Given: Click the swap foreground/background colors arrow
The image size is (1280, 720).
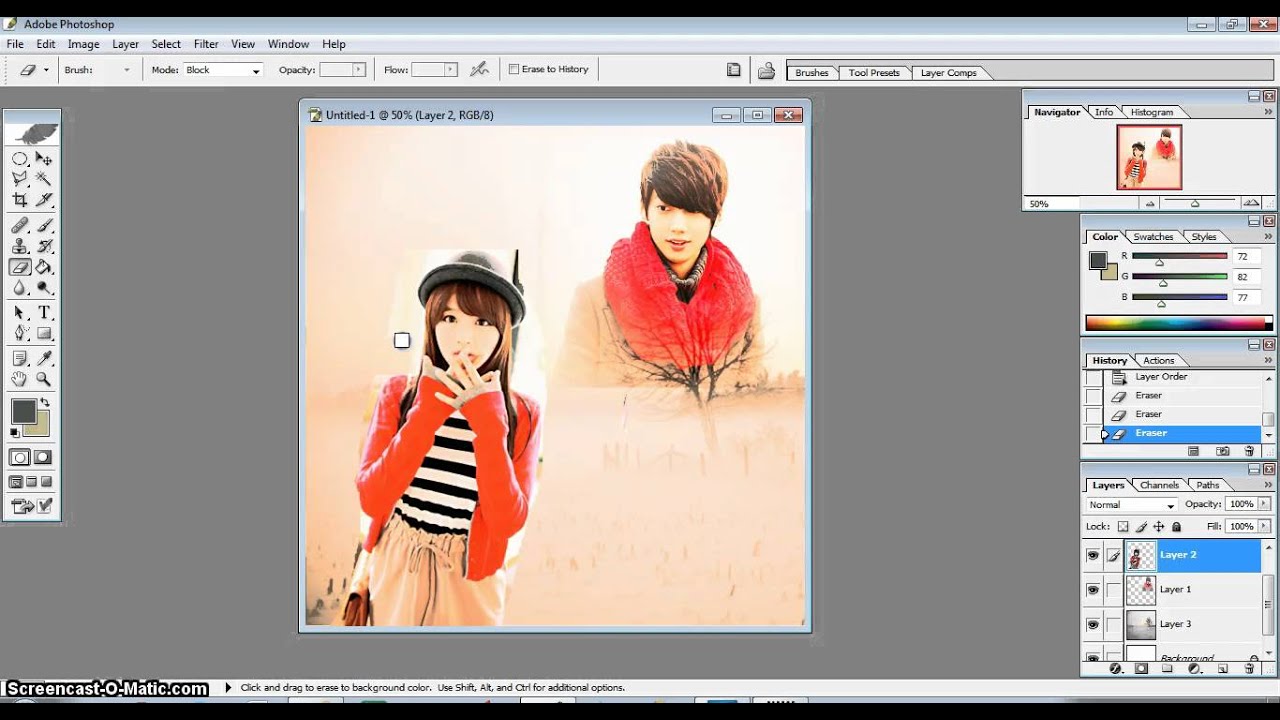Looking at the screenshot, I should pyautogui.click(x=45, y=402).
